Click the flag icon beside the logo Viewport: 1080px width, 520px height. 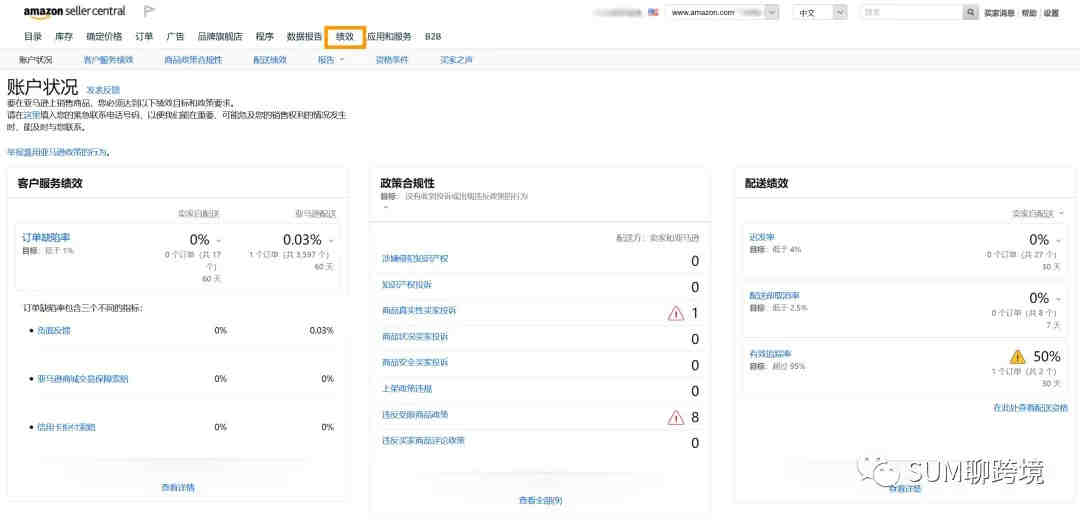coord(149,12)
